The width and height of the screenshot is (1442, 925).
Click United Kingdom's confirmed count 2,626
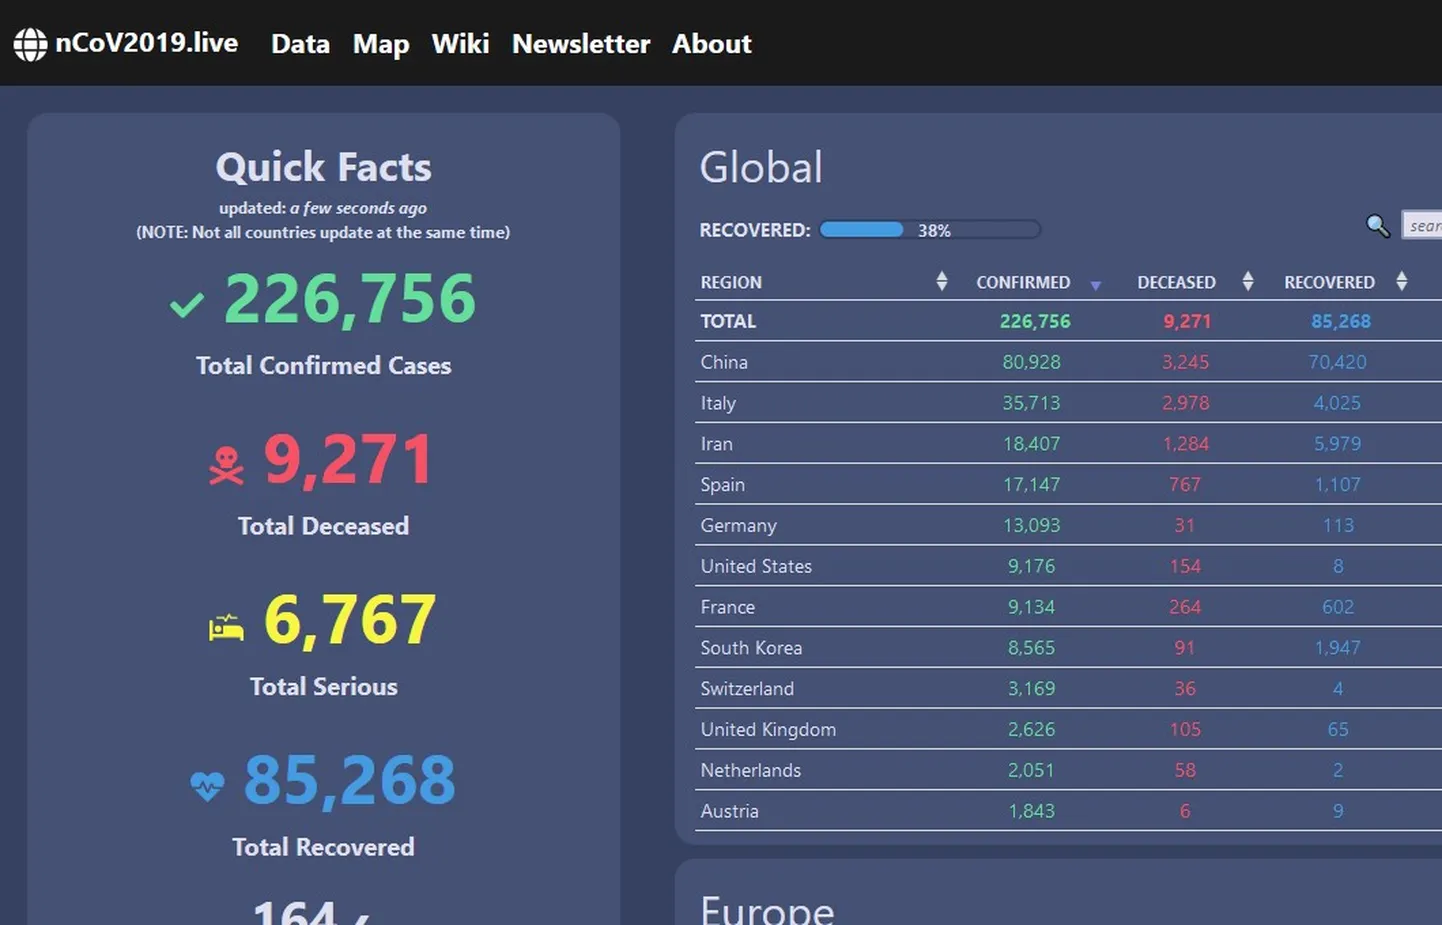point(1031,730)
